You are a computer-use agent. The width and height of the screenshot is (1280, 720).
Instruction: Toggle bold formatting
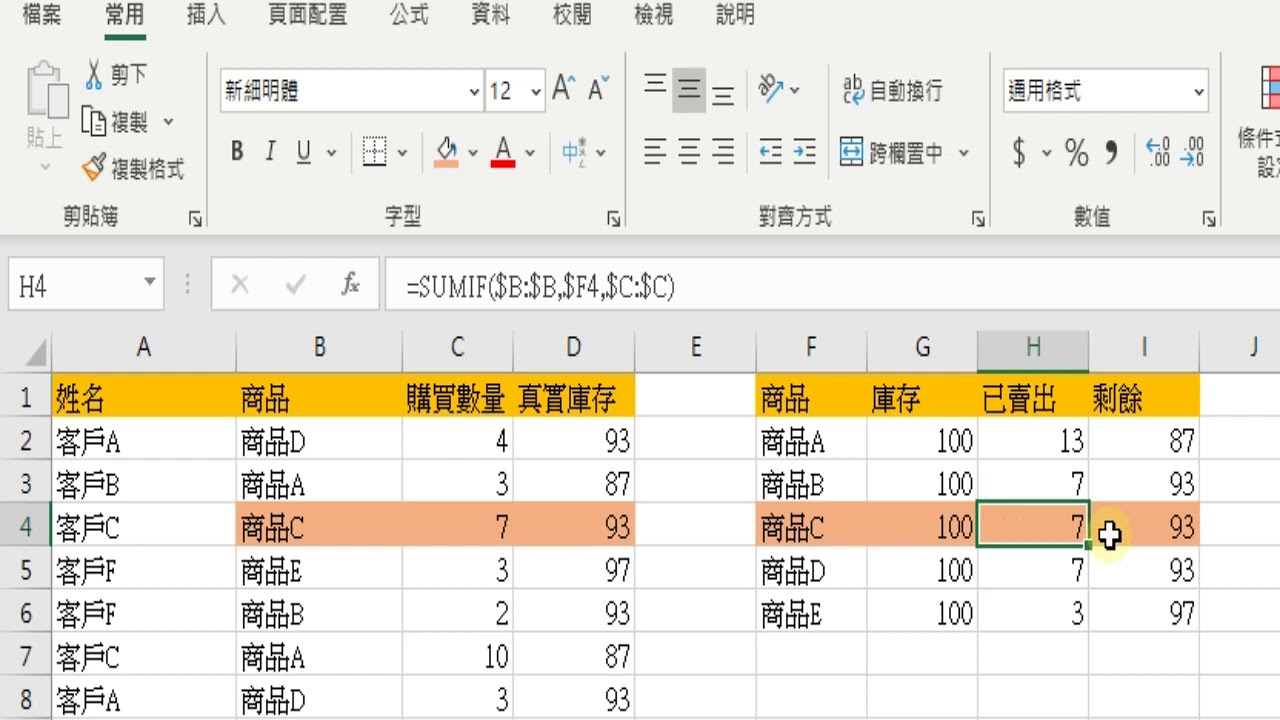coord(236,151)
